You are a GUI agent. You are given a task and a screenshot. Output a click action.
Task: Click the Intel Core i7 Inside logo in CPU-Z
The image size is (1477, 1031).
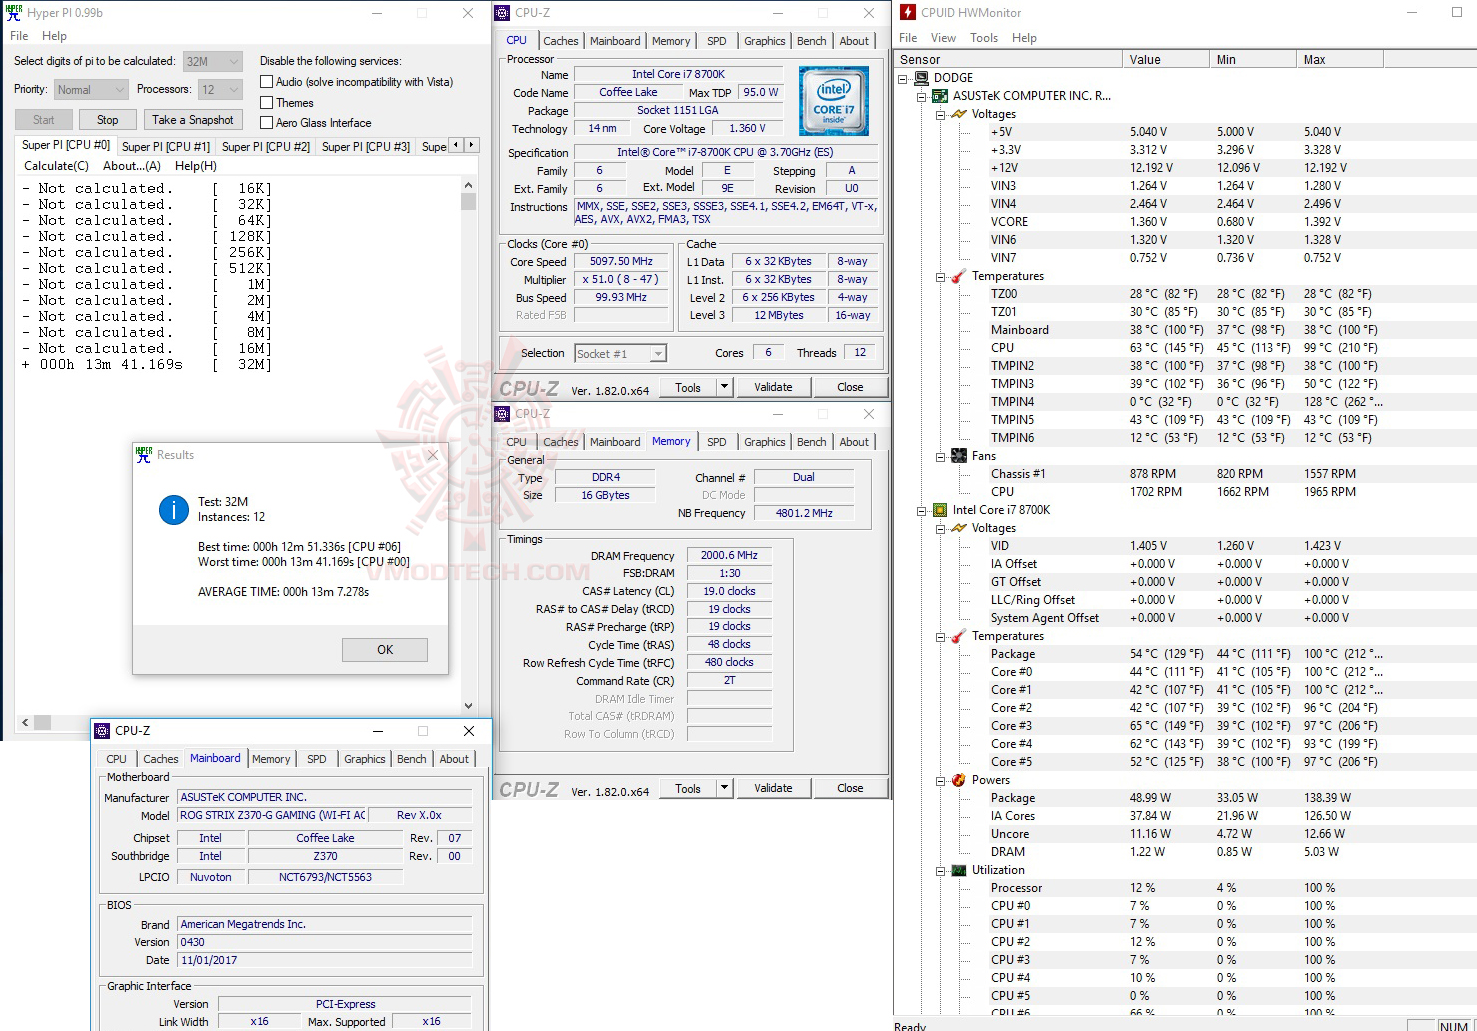point(833,100)
